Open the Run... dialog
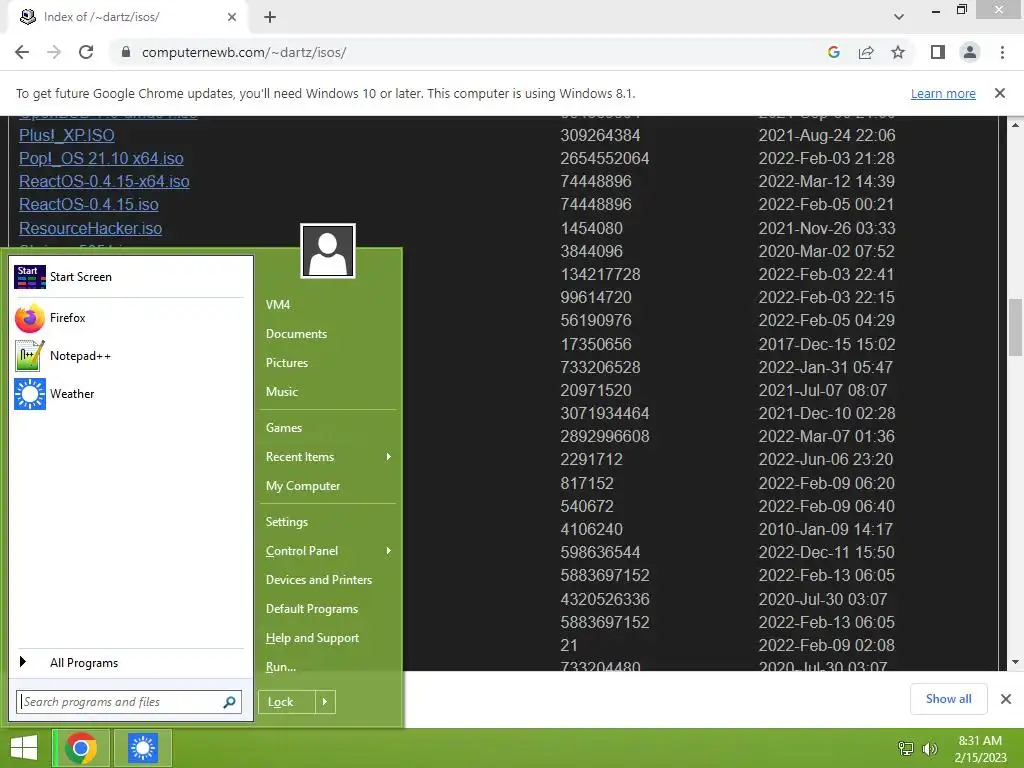This screenshot has width=1024, height=768. (281, 667)
